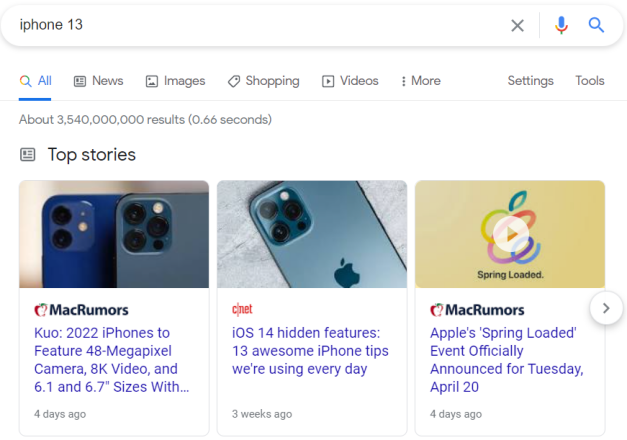The height and width of the screenshot is (440, 627).
Task: Show more stories with the right arrow
Action: (x=606, y=308)
